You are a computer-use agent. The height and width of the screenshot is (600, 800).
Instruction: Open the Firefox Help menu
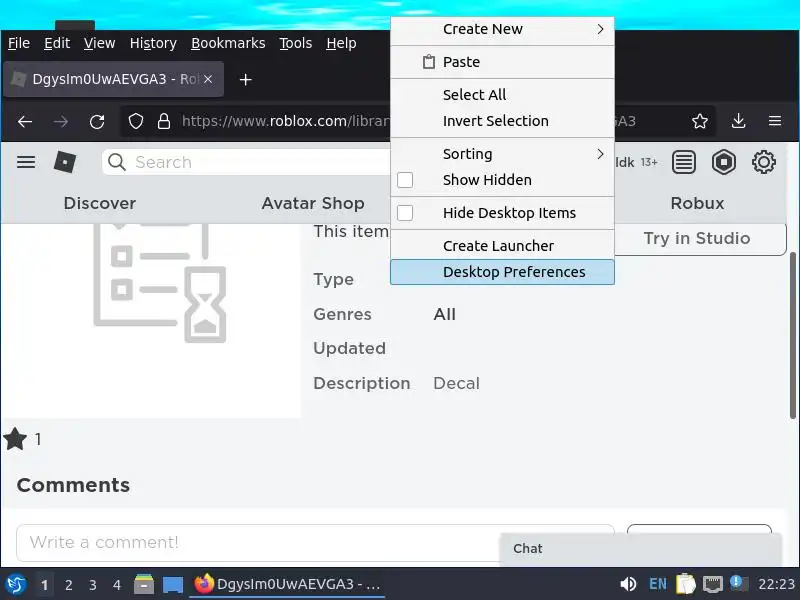(341, 43)
